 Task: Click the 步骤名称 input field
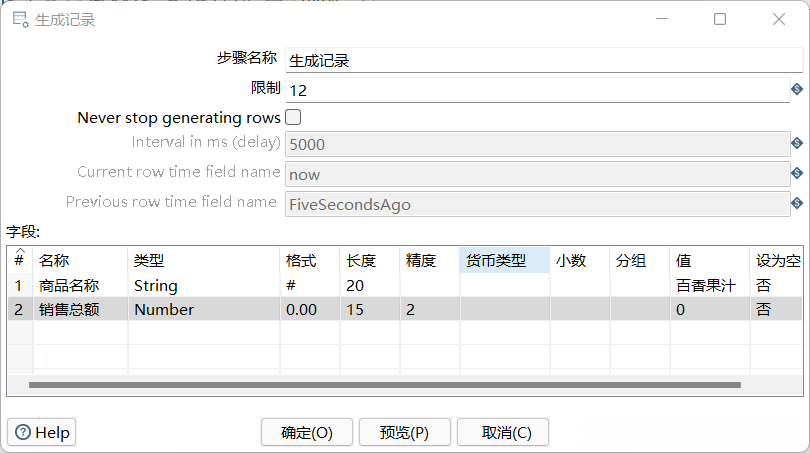[x=544, y=60]
